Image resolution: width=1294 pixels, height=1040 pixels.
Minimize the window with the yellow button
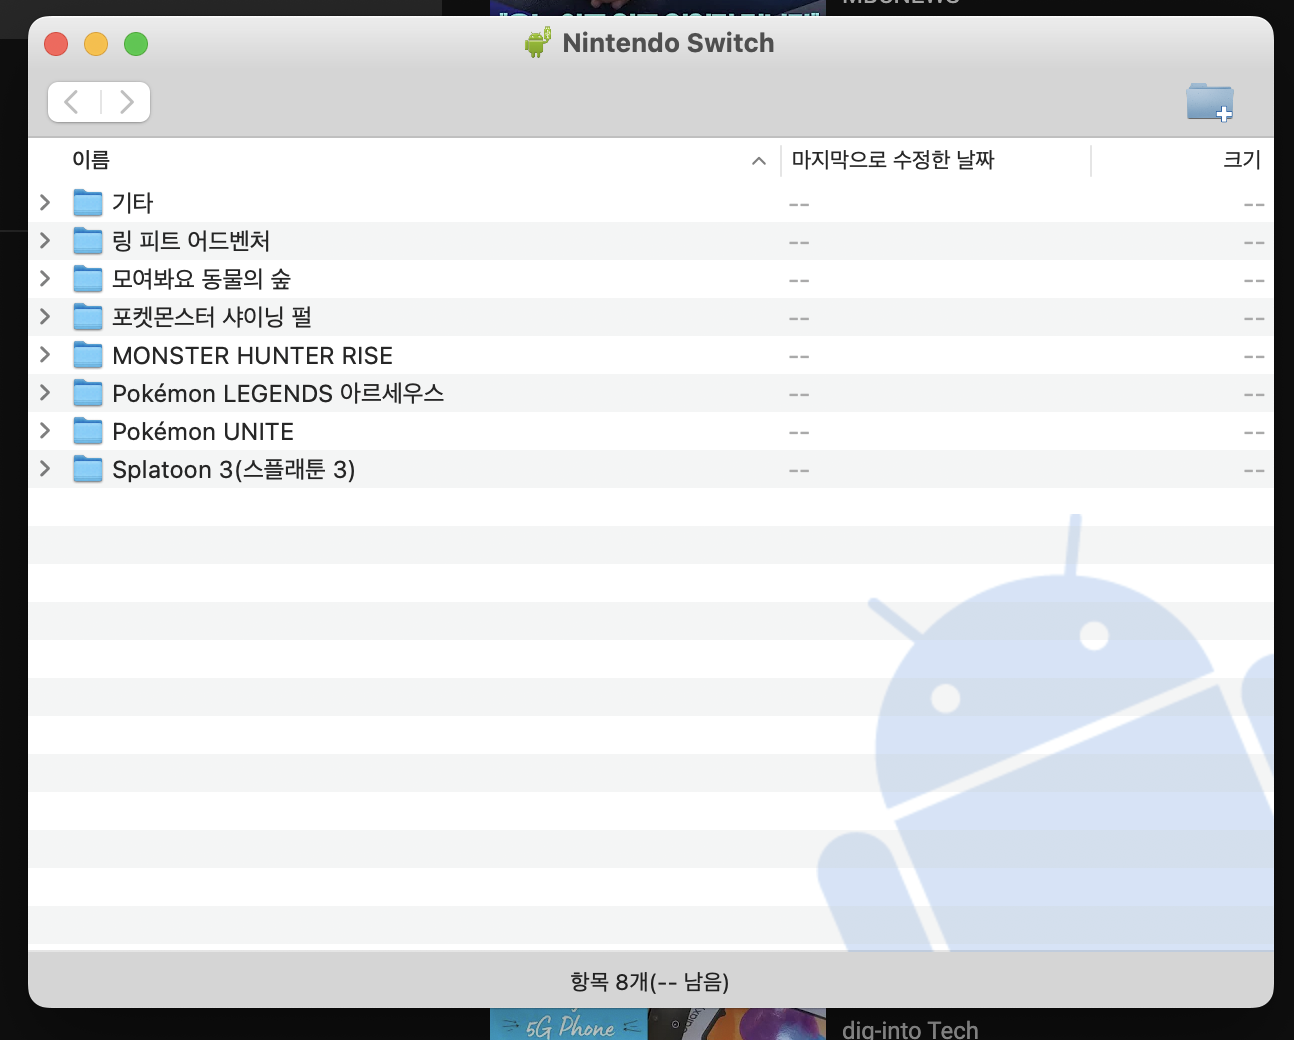(96, 44)
